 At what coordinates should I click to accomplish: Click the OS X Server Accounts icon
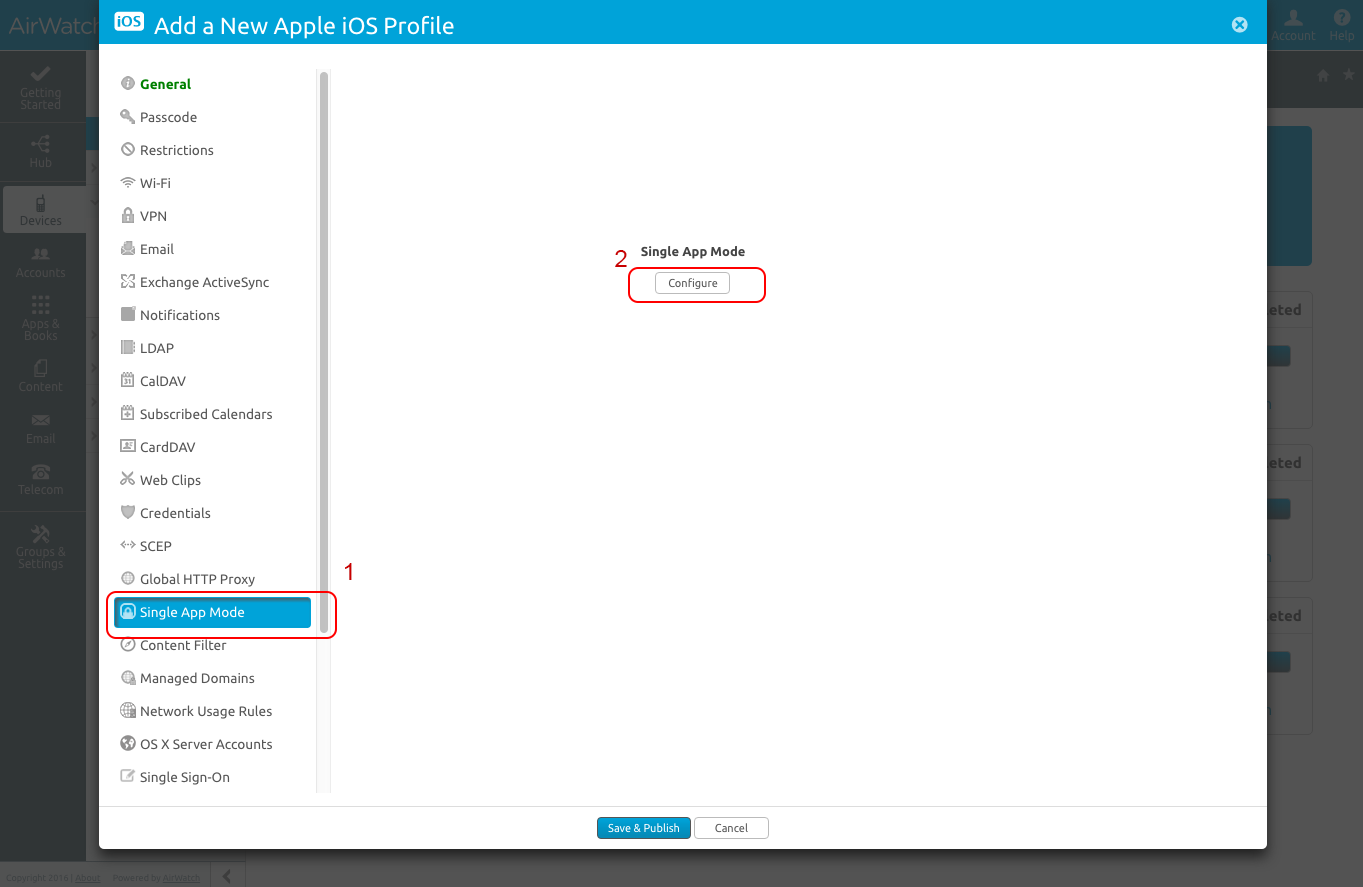127,744
